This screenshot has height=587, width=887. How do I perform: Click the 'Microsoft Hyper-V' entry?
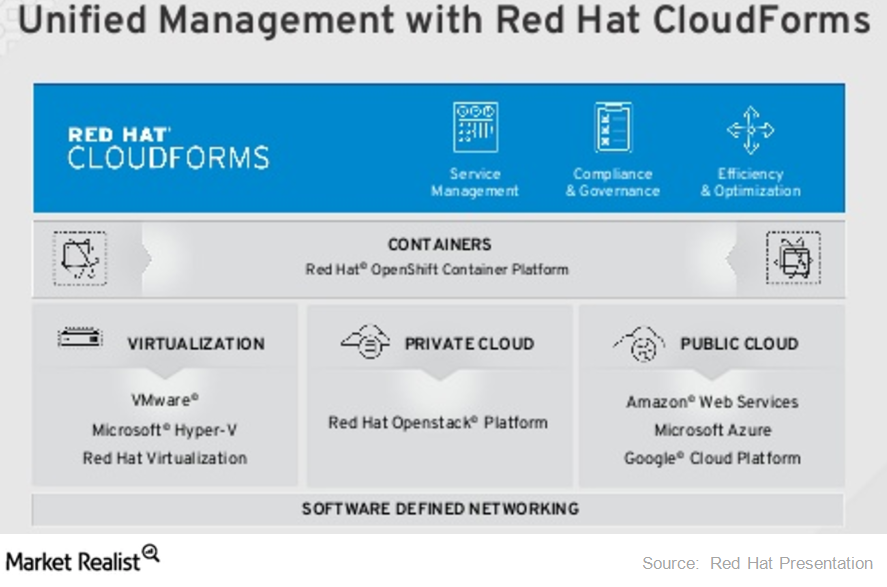(x=165, y=430)
